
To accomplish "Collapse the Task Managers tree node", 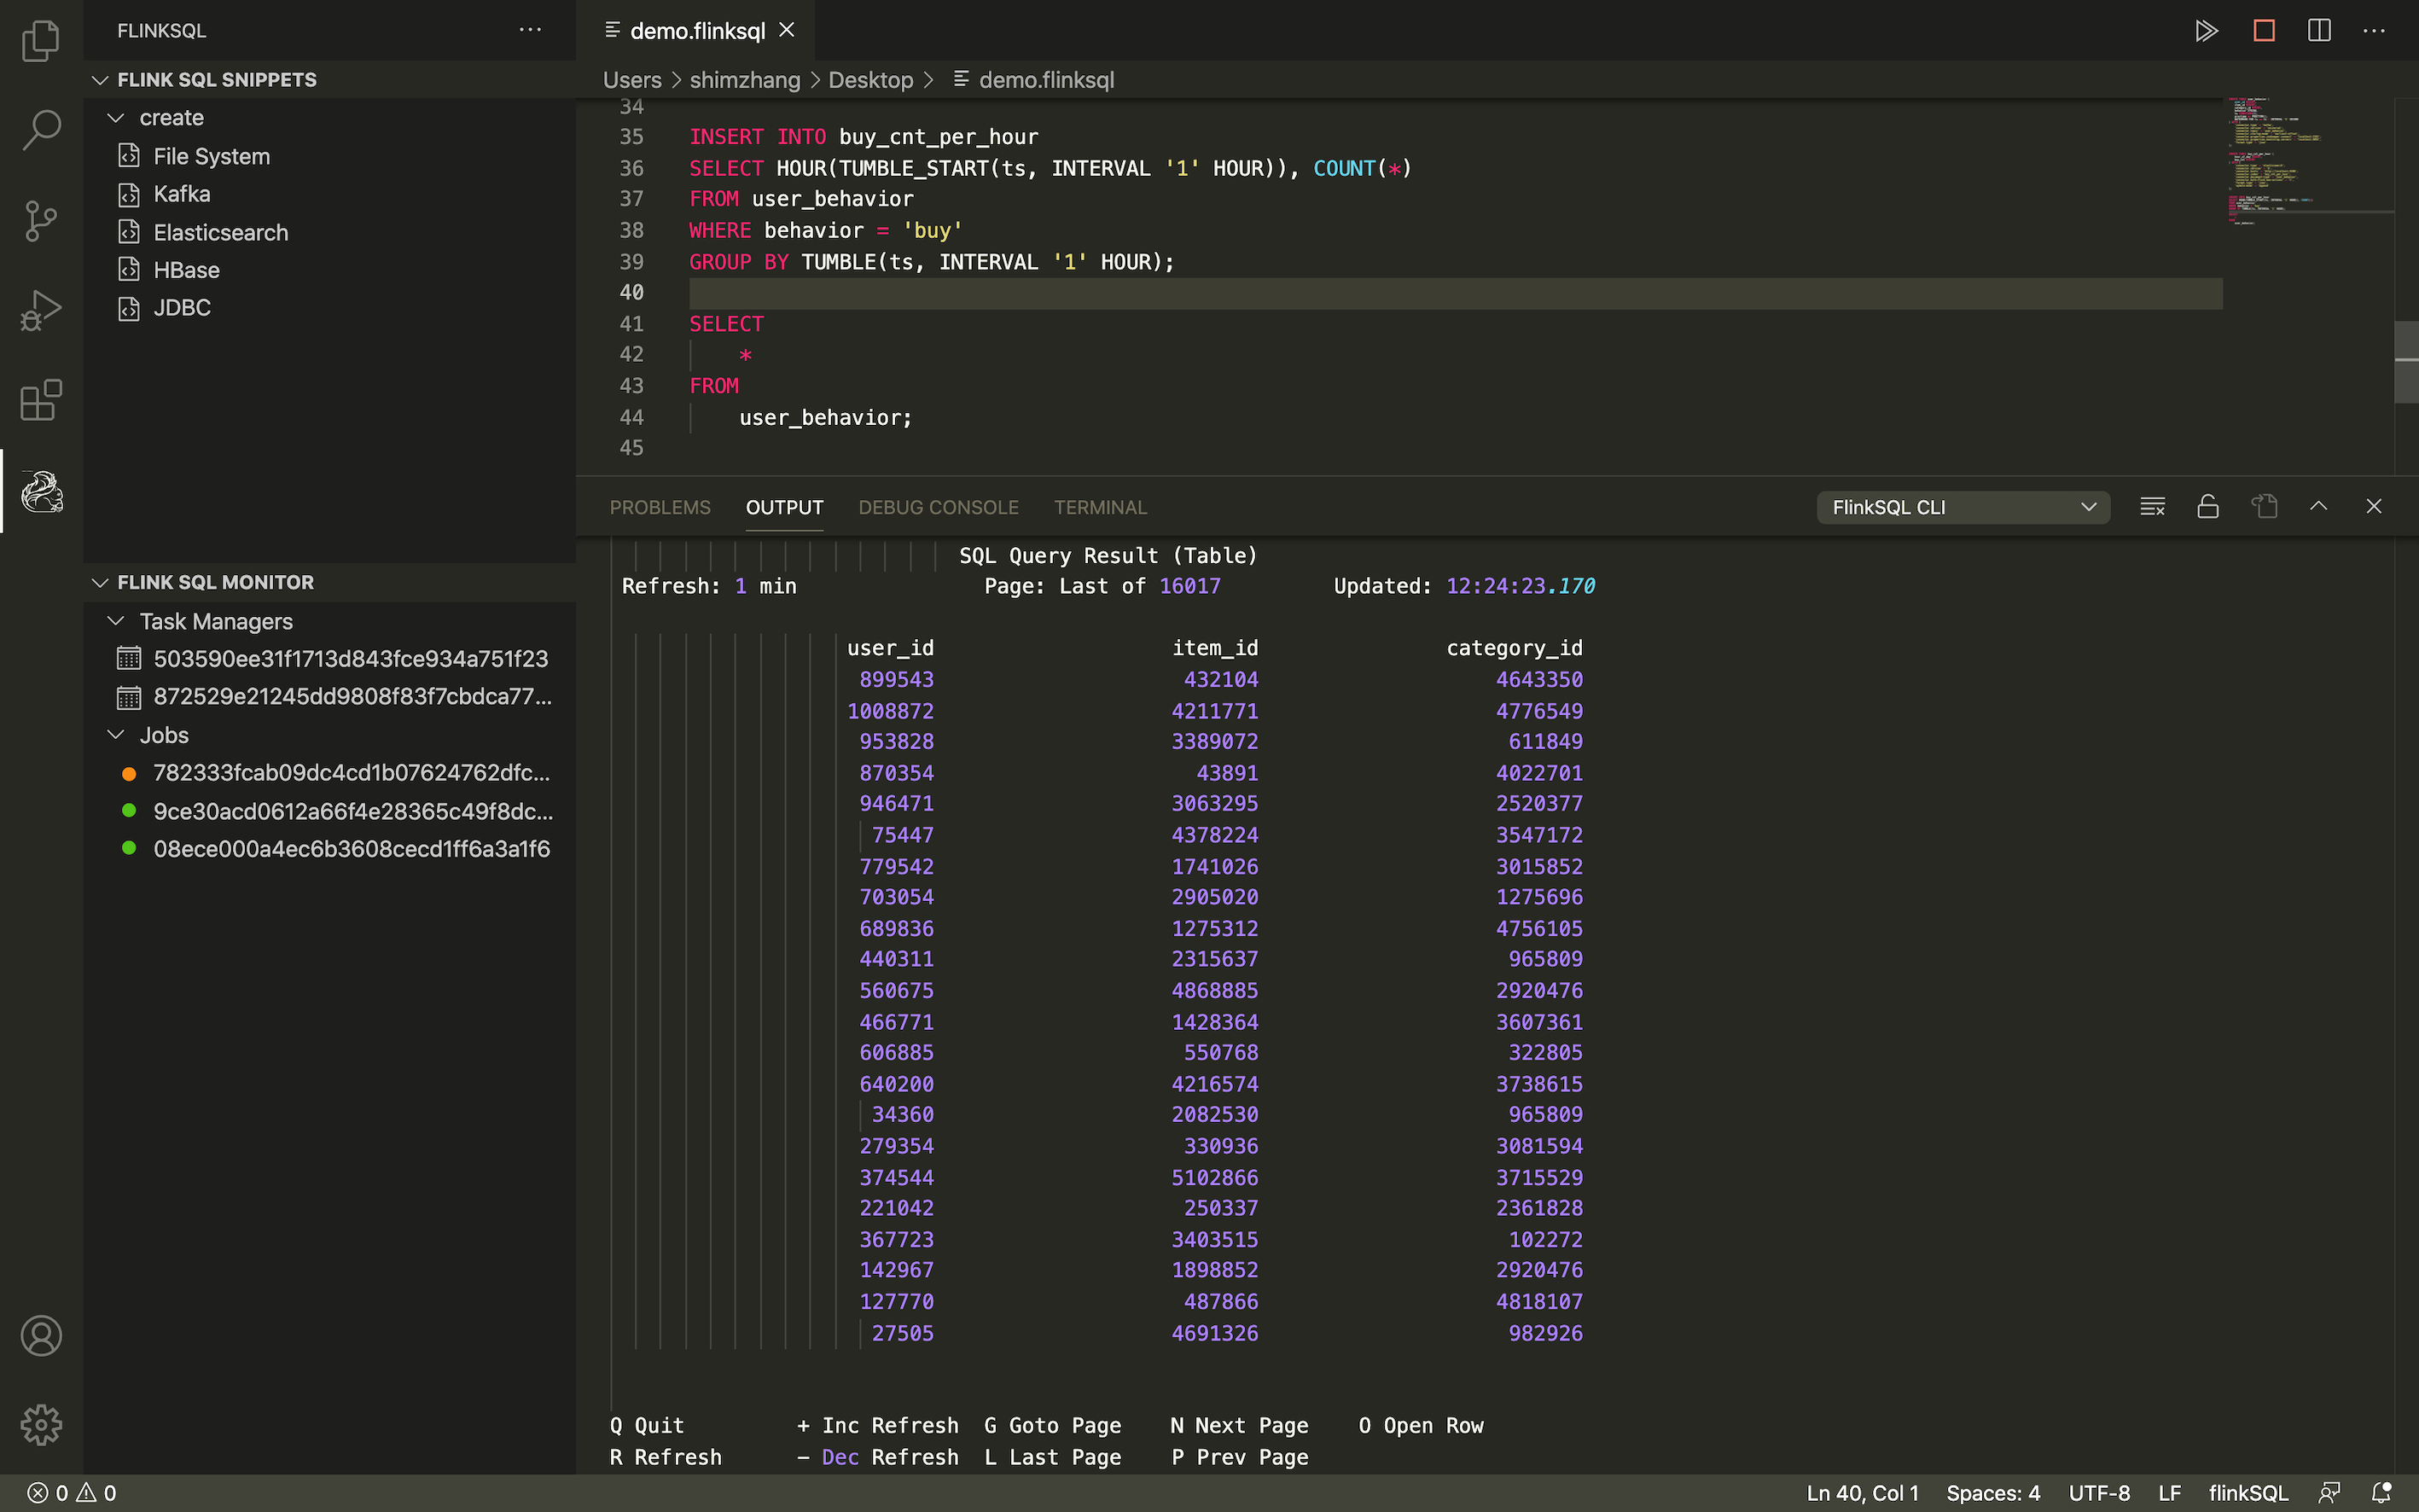I will point(330,621).
